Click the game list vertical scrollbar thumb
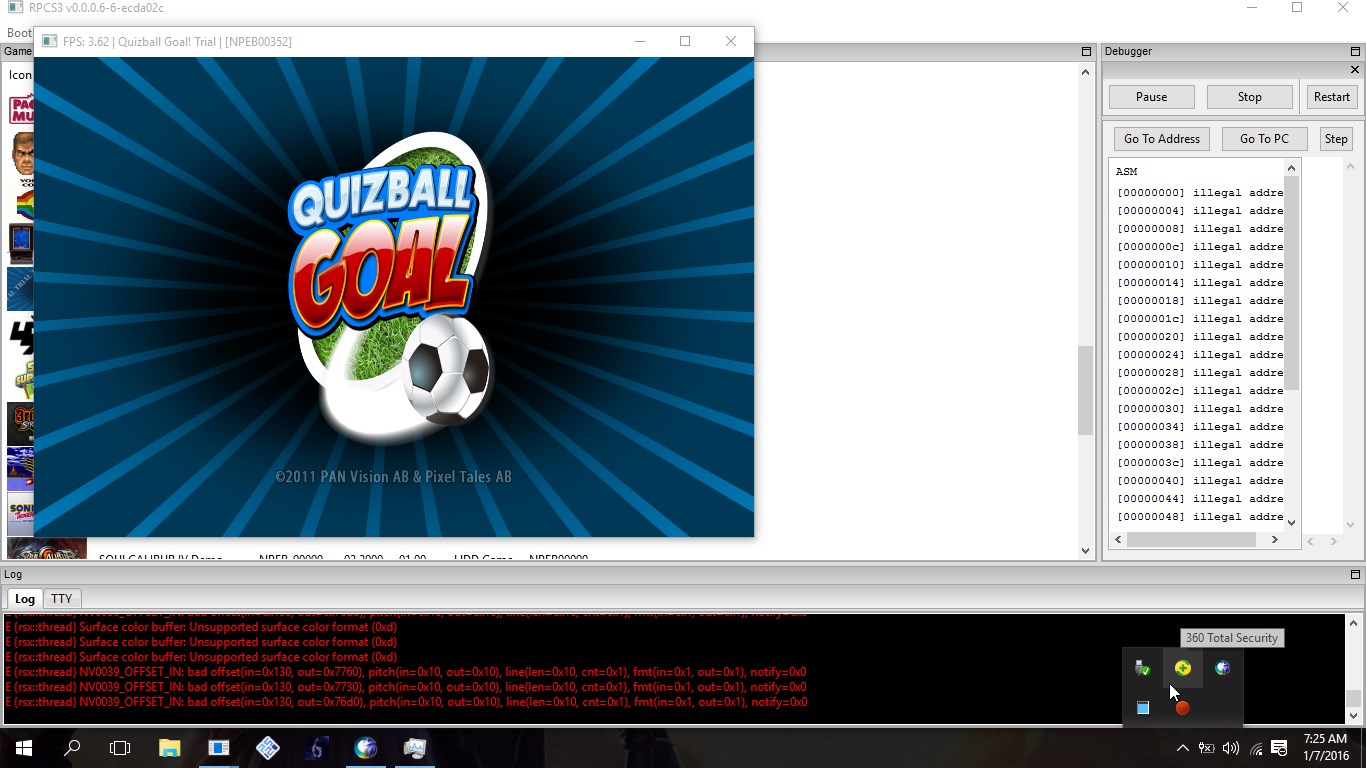Viewport: 1366px width, 768px height. pyautogui.click(x=1085, y=390)
